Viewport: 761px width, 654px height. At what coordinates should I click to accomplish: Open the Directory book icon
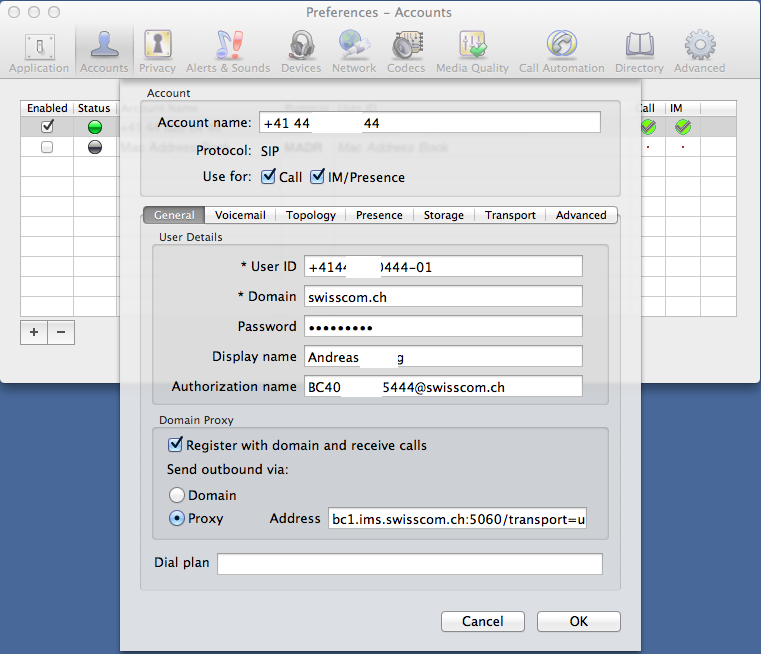point(639,45)
